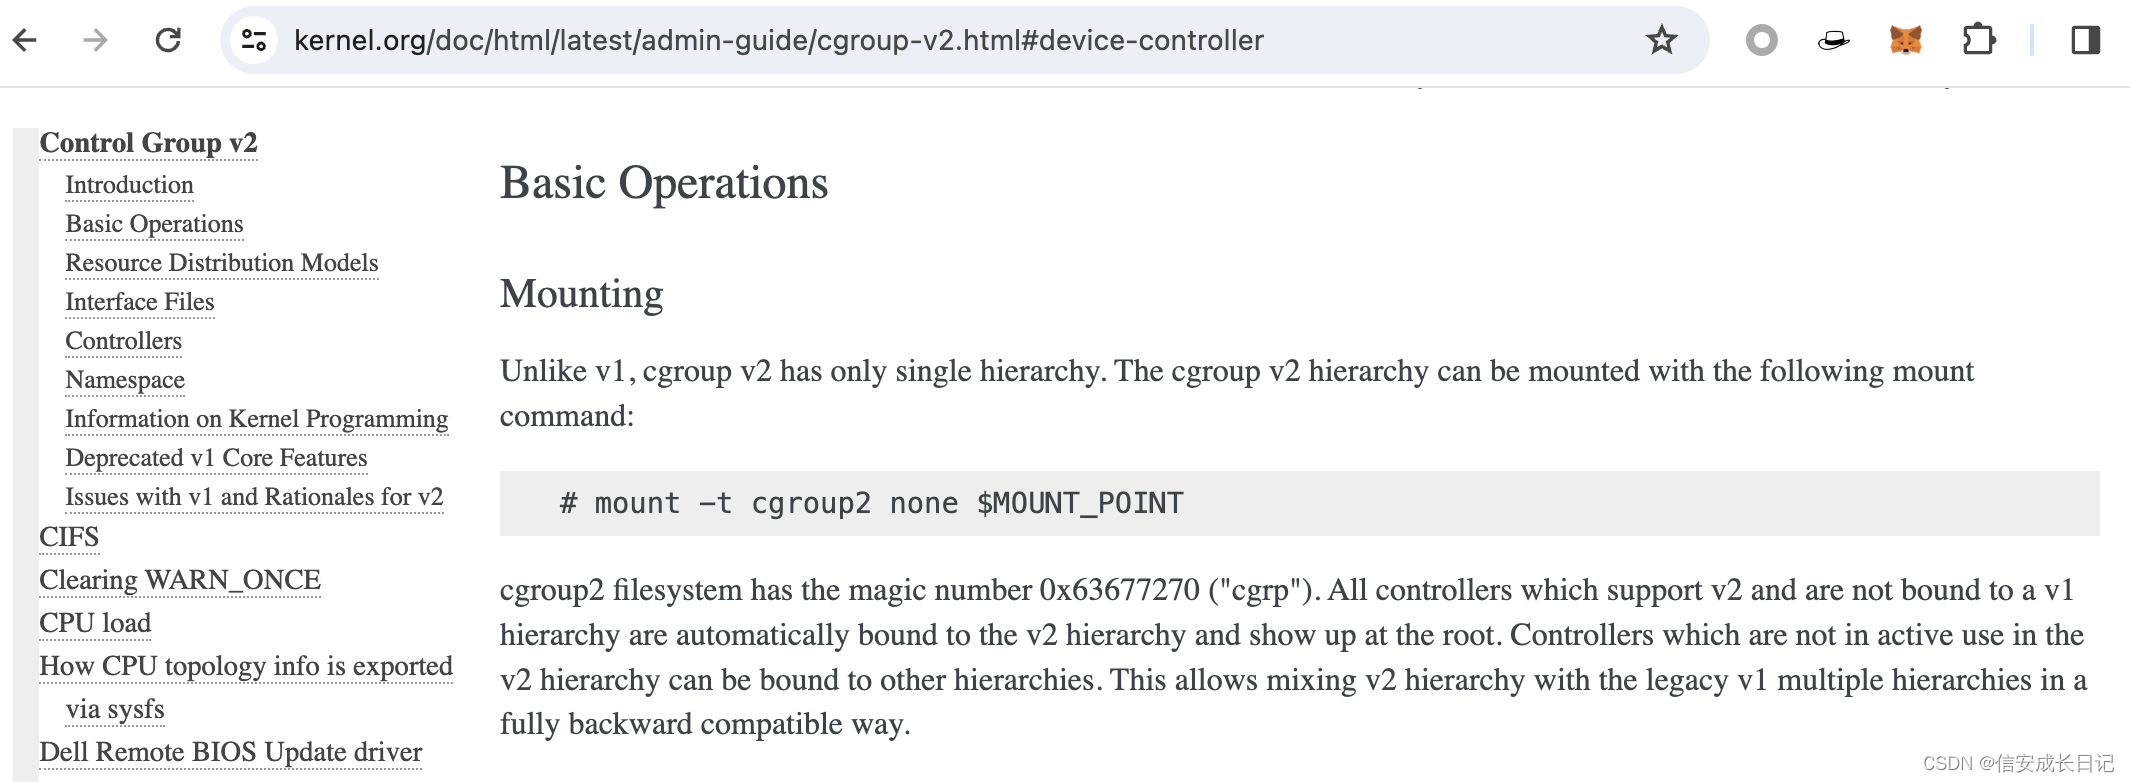Open the Controllers sidebar entry
Screen dimensions: 2130x782
[x=123, y=341]
